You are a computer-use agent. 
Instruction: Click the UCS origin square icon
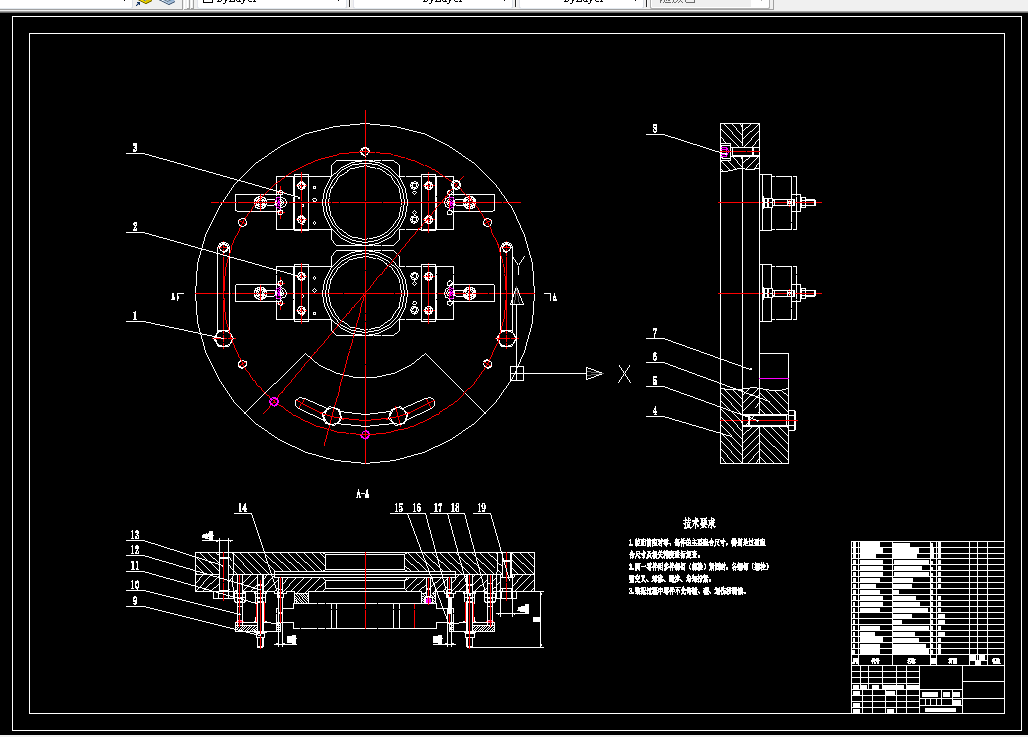(x=517, y=373)
